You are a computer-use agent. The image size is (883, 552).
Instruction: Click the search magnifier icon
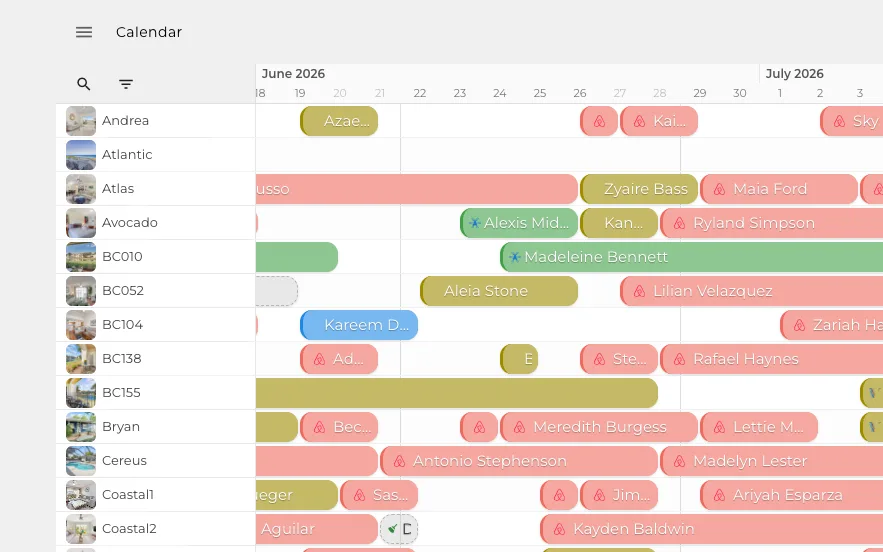[83, 84]
